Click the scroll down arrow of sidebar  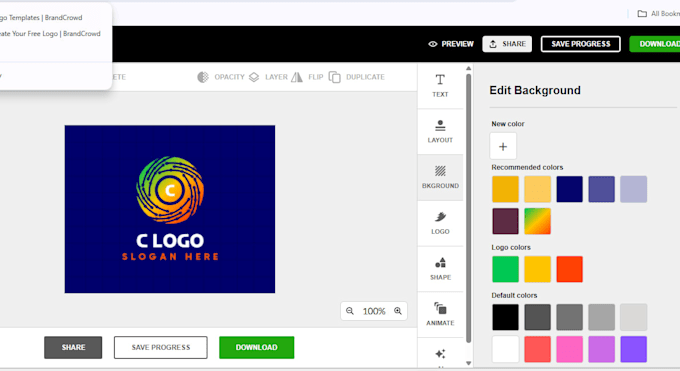pyautogui.click(x=468, y=363)
